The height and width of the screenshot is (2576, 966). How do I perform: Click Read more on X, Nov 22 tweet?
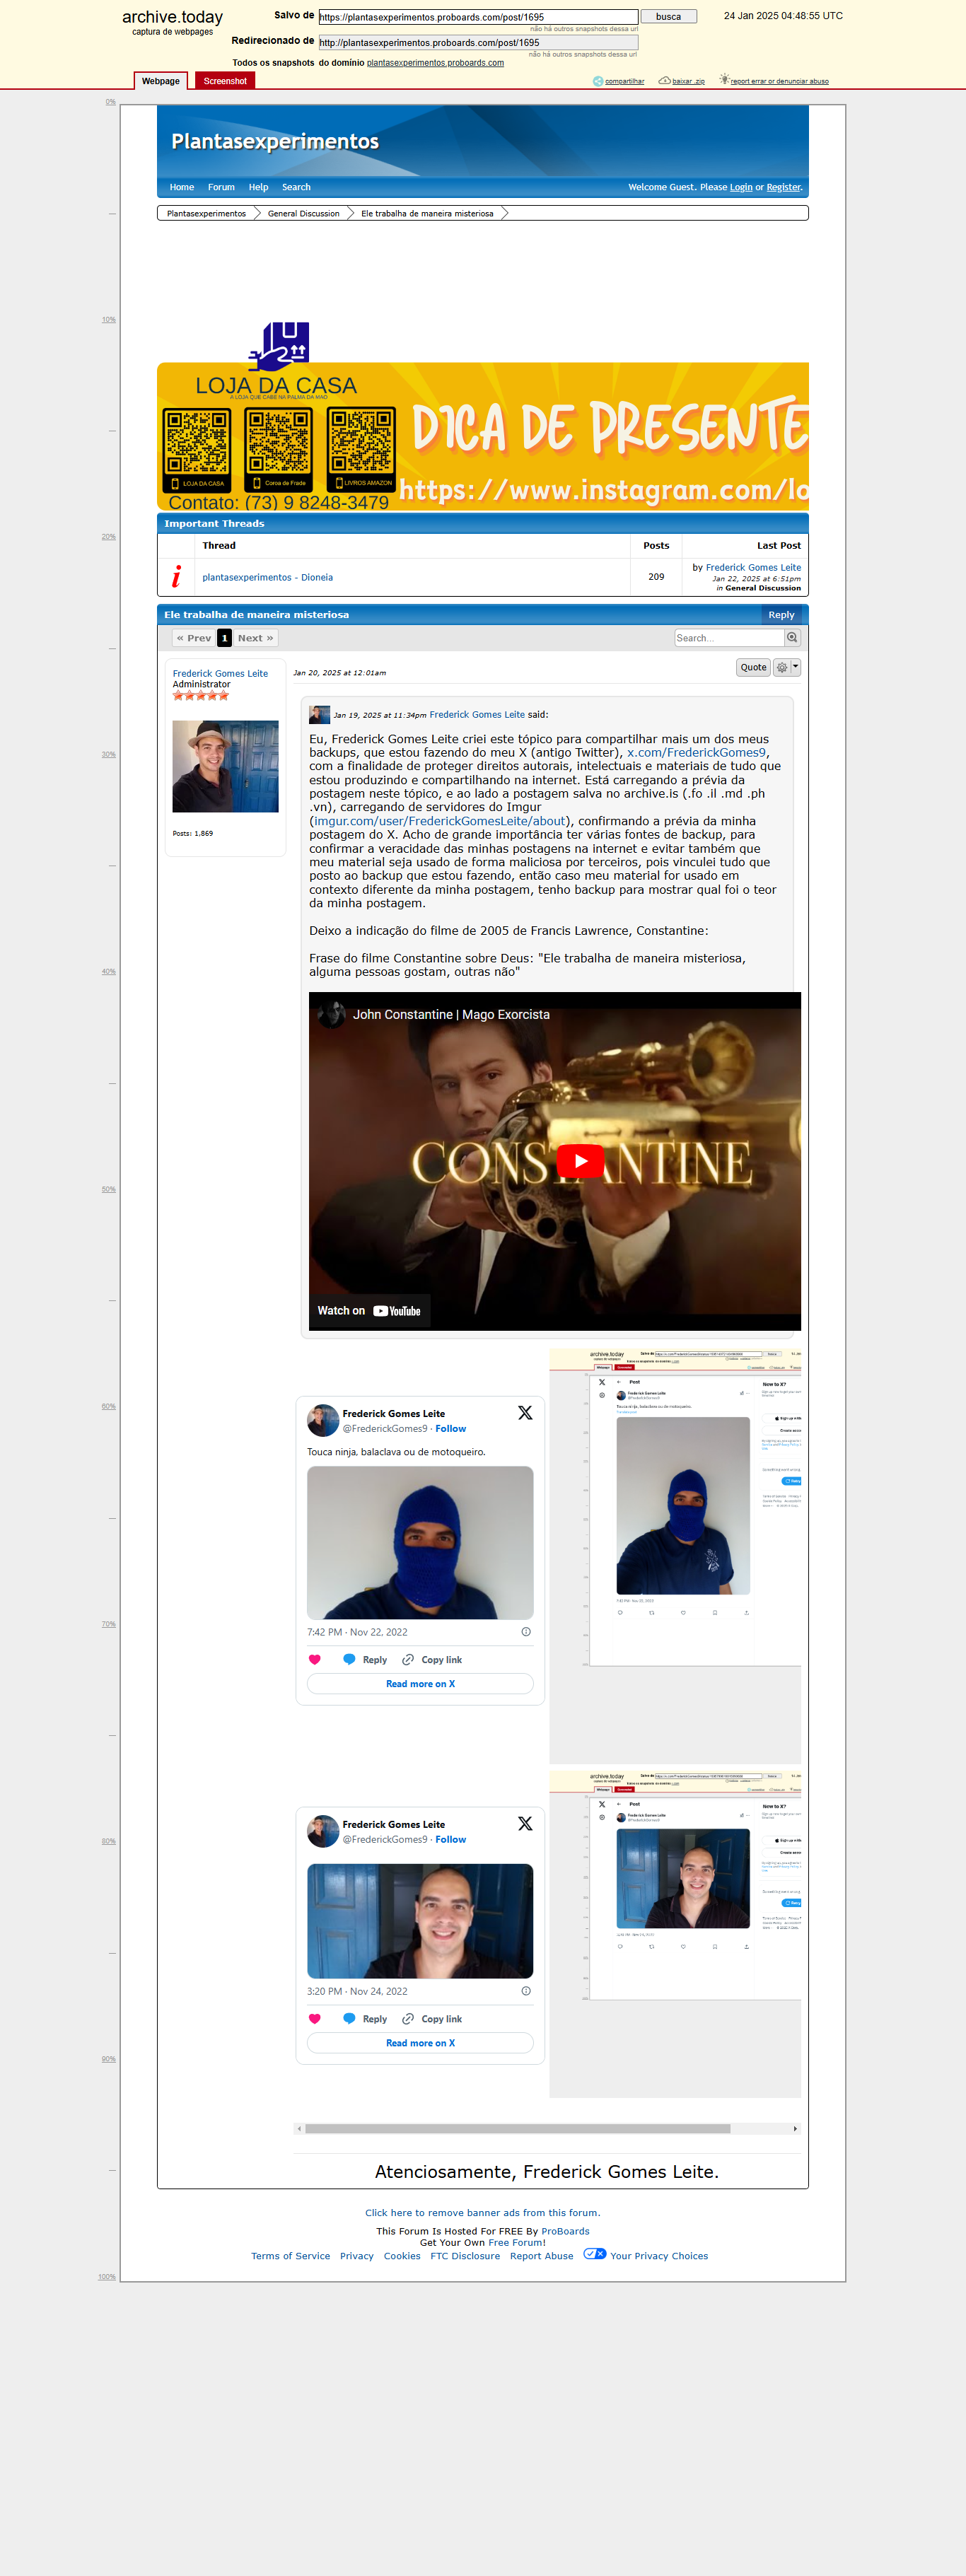click(420, 1684)
